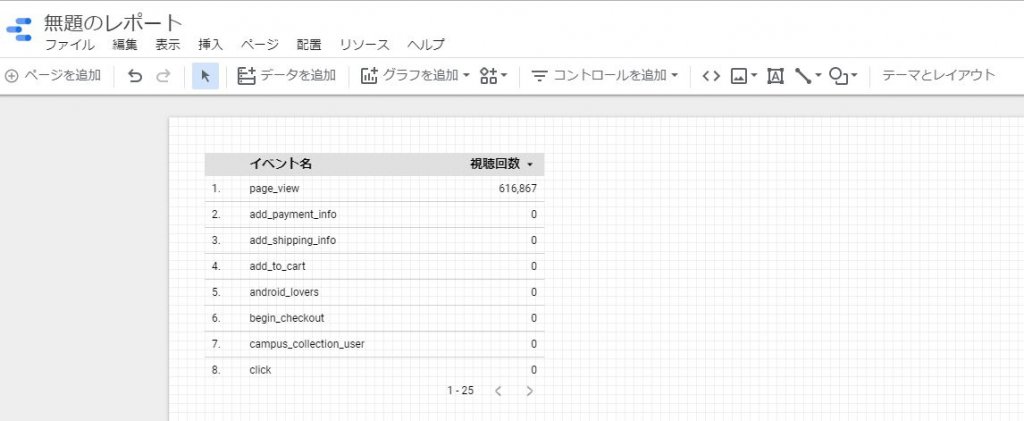Select the text box tool
Screen dimensions: 1024x421
tap(775, 76)
